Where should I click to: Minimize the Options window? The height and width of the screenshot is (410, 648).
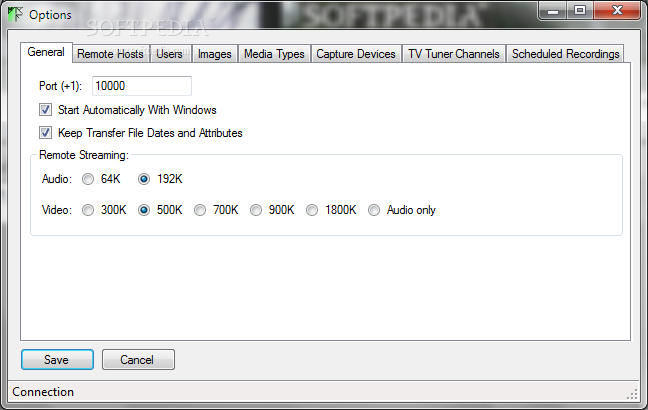click(553, 11)
